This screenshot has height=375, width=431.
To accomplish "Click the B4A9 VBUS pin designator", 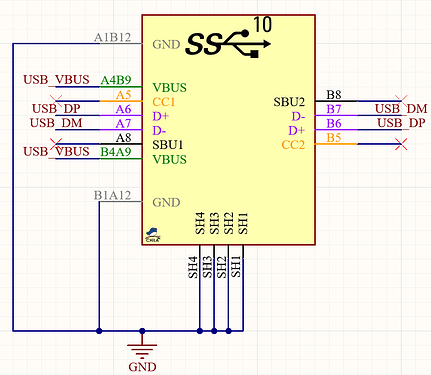I will [x=116, y=152].
